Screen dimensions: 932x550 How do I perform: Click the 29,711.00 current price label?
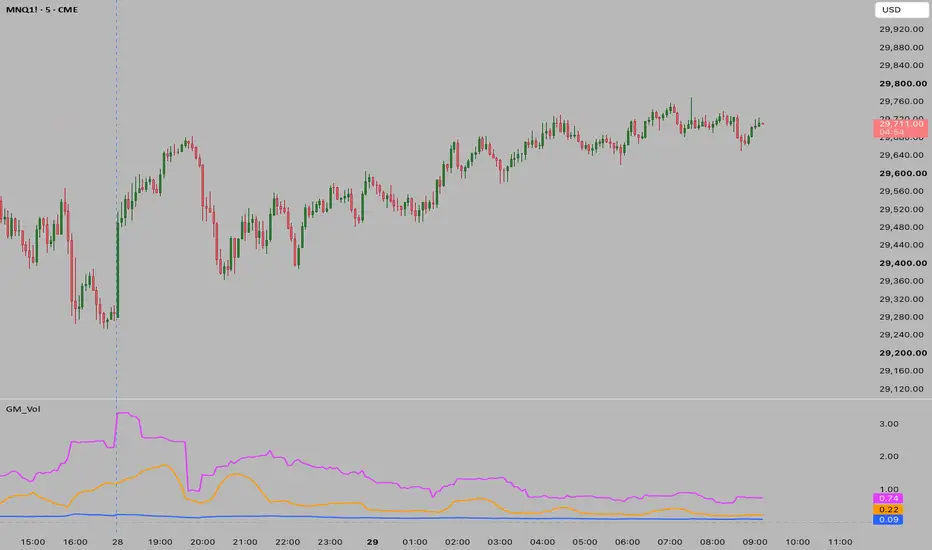coord(901,124)
